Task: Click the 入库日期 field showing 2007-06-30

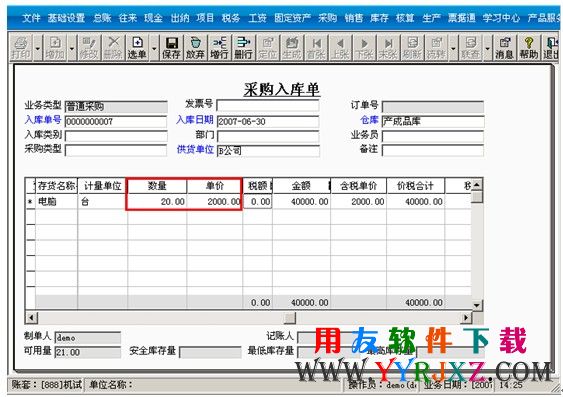Action: pyautogui.click(x=268, y=121)
